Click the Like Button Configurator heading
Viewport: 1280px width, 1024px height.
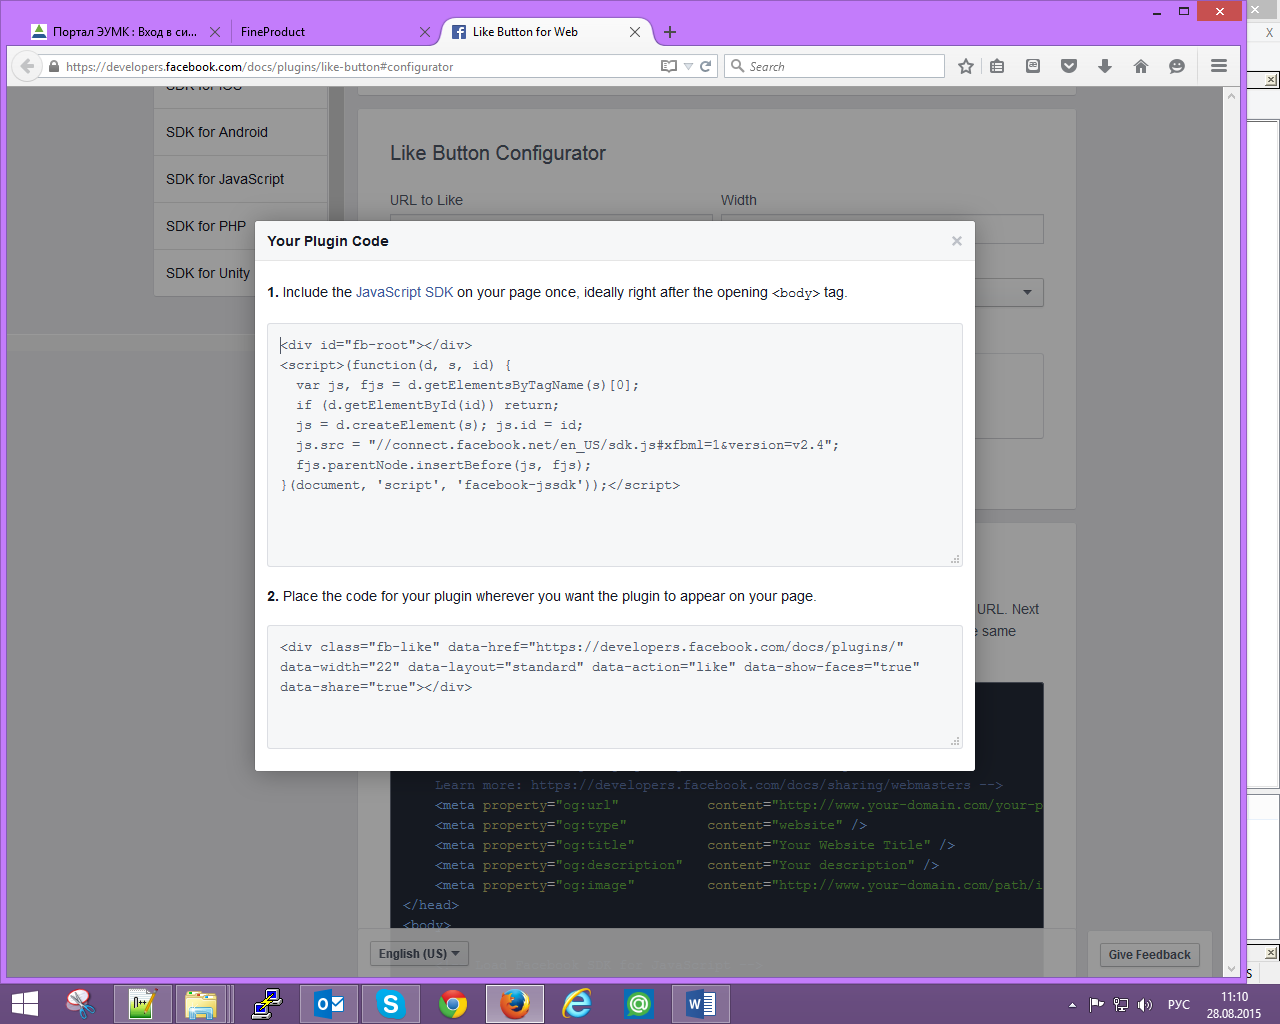[498, 153]
